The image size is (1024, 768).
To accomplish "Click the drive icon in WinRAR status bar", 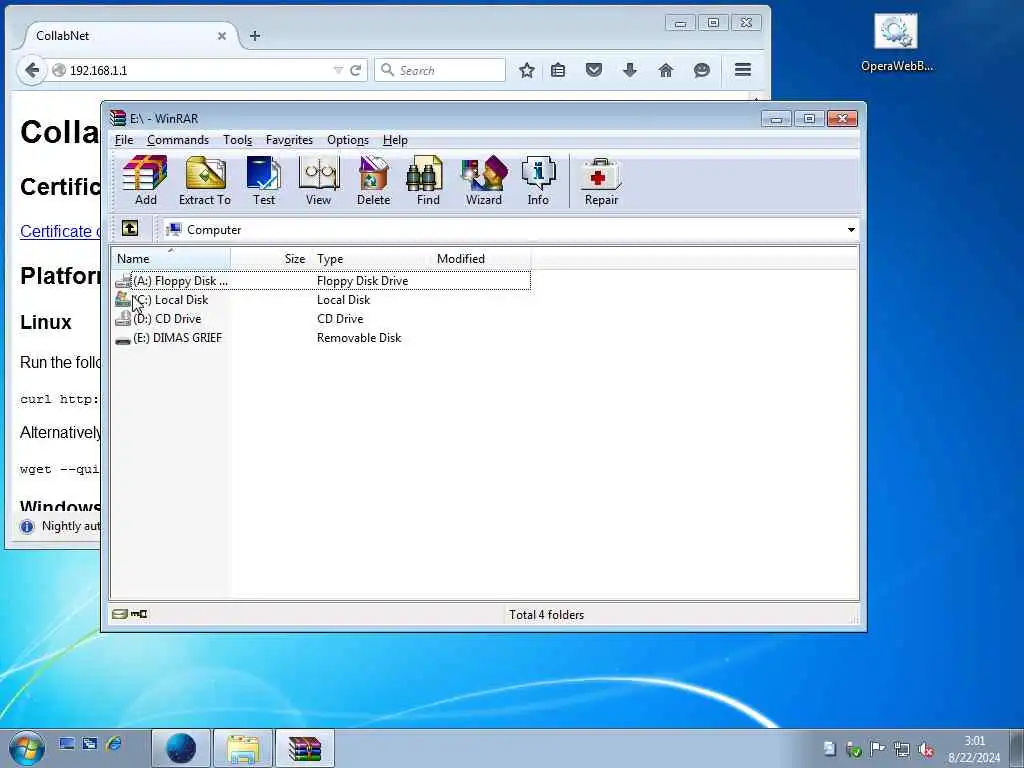I will click(x=119, y=614).
